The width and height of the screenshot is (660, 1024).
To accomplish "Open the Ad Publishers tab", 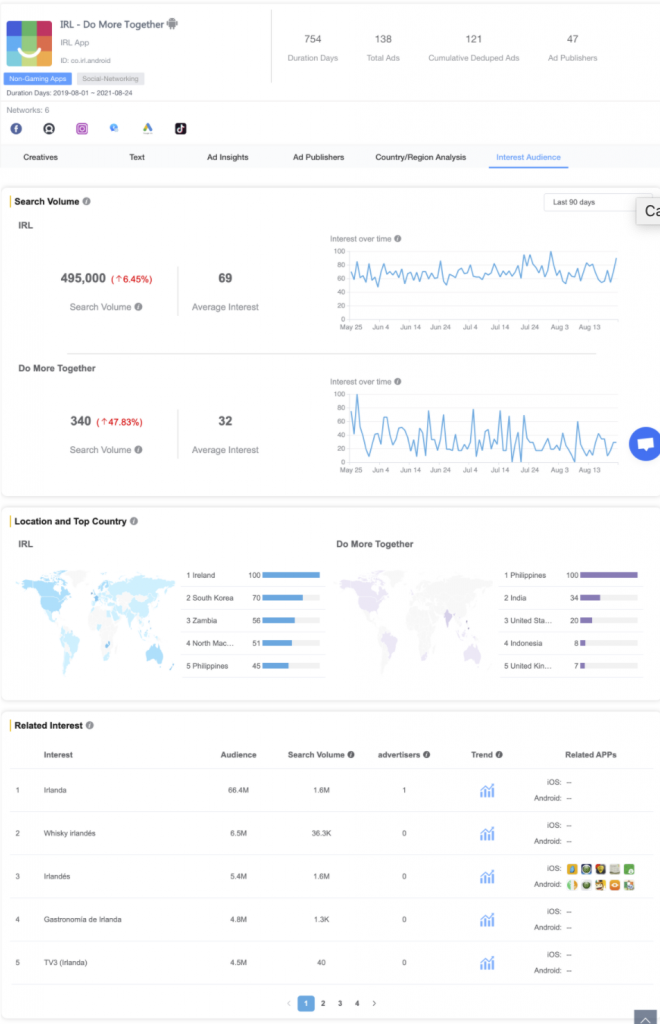I will [319, 157].
